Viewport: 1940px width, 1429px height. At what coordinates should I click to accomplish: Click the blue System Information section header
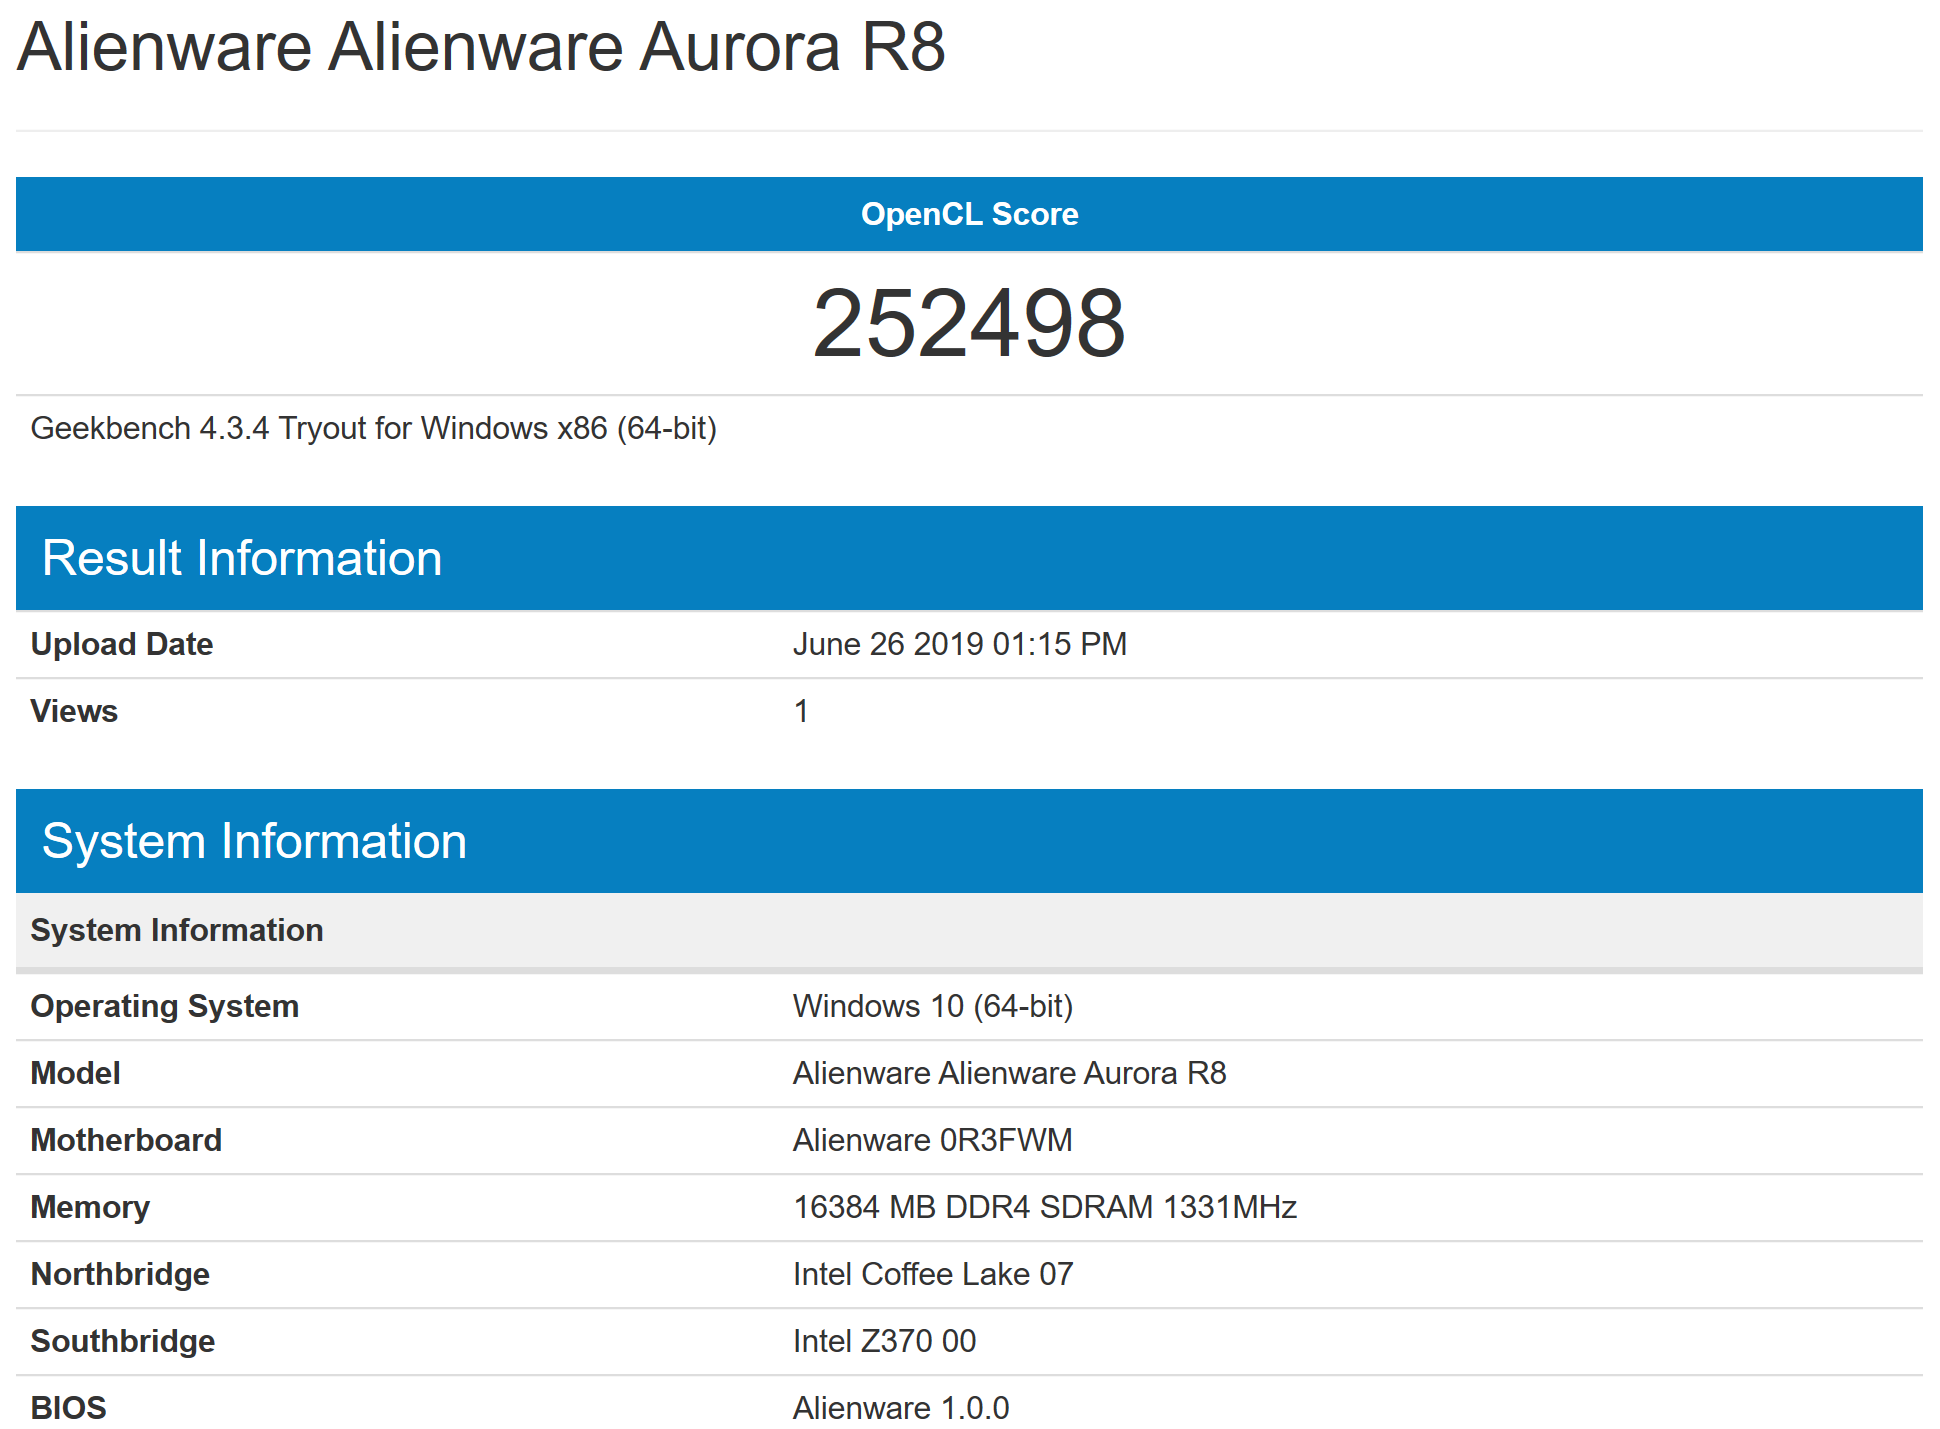(x=969, y=841)
